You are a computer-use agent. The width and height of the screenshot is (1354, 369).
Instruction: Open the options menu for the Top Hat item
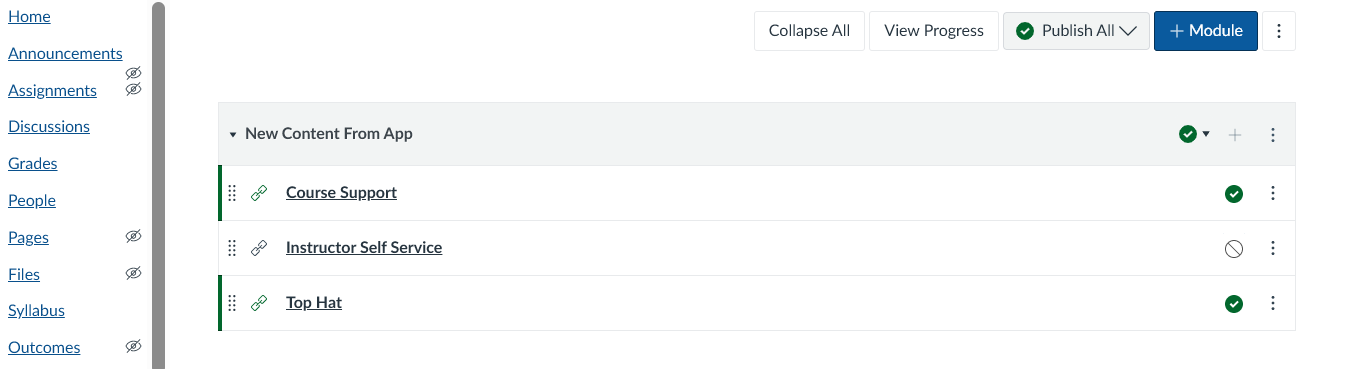click(1273, 303)
